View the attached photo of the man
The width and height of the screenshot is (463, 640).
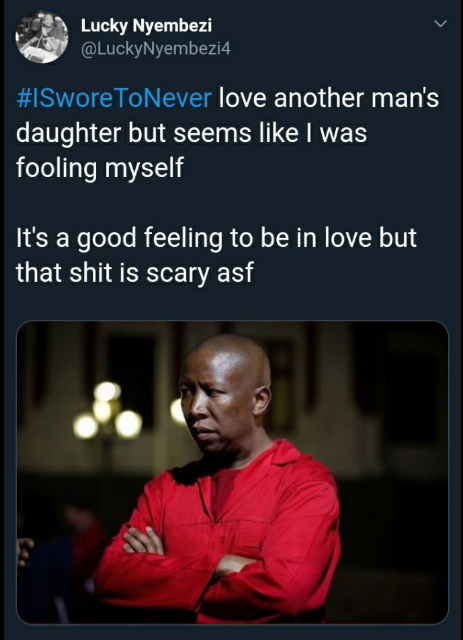tap(232, 472)
